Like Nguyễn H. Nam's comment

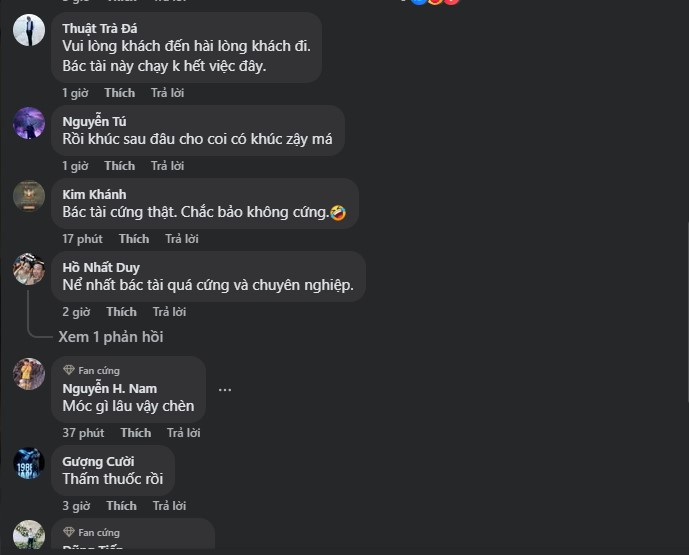click(x=135, y=433)
